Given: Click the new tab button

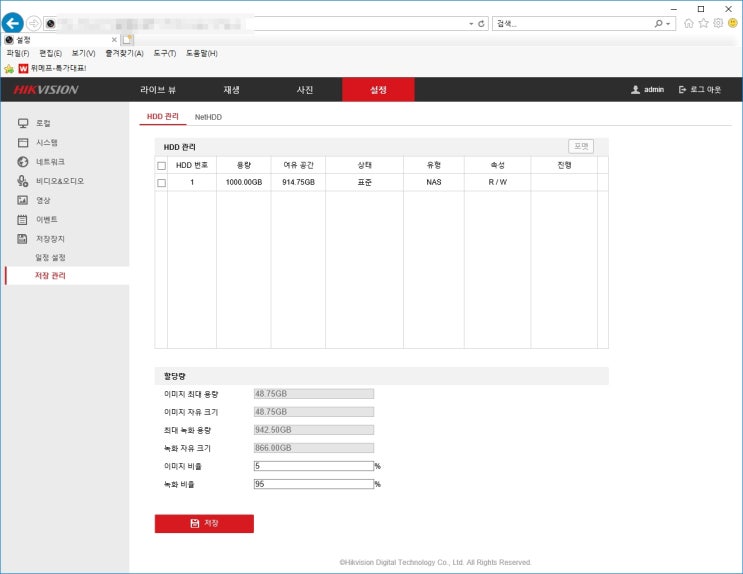Looking at the screenshot, I should 127,40.
